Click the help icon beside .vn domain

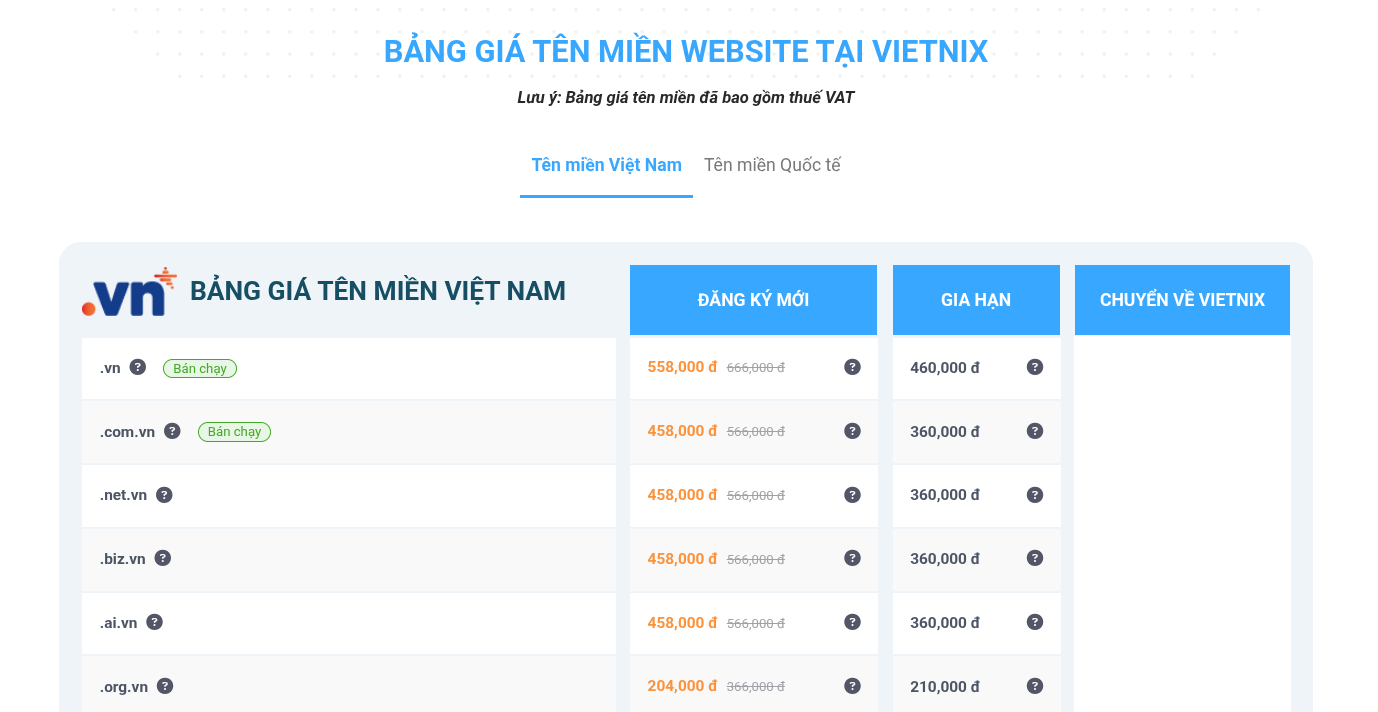[x=138, y=367]
